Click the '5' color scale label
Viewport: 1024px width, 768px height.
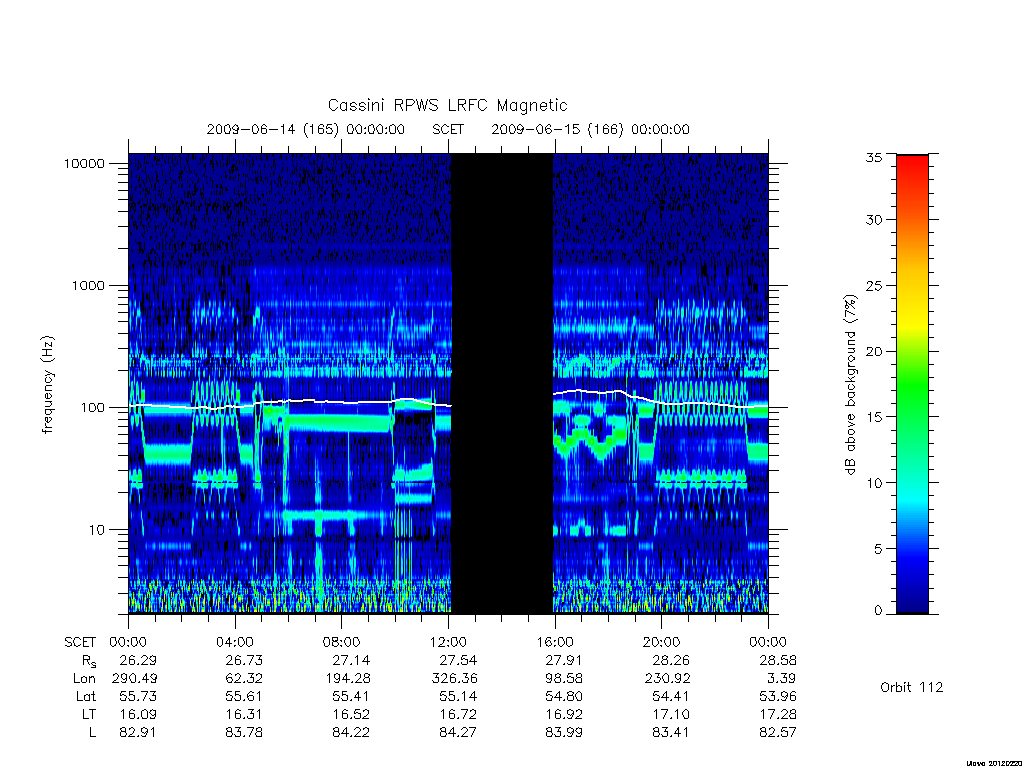tap(877, 549)
